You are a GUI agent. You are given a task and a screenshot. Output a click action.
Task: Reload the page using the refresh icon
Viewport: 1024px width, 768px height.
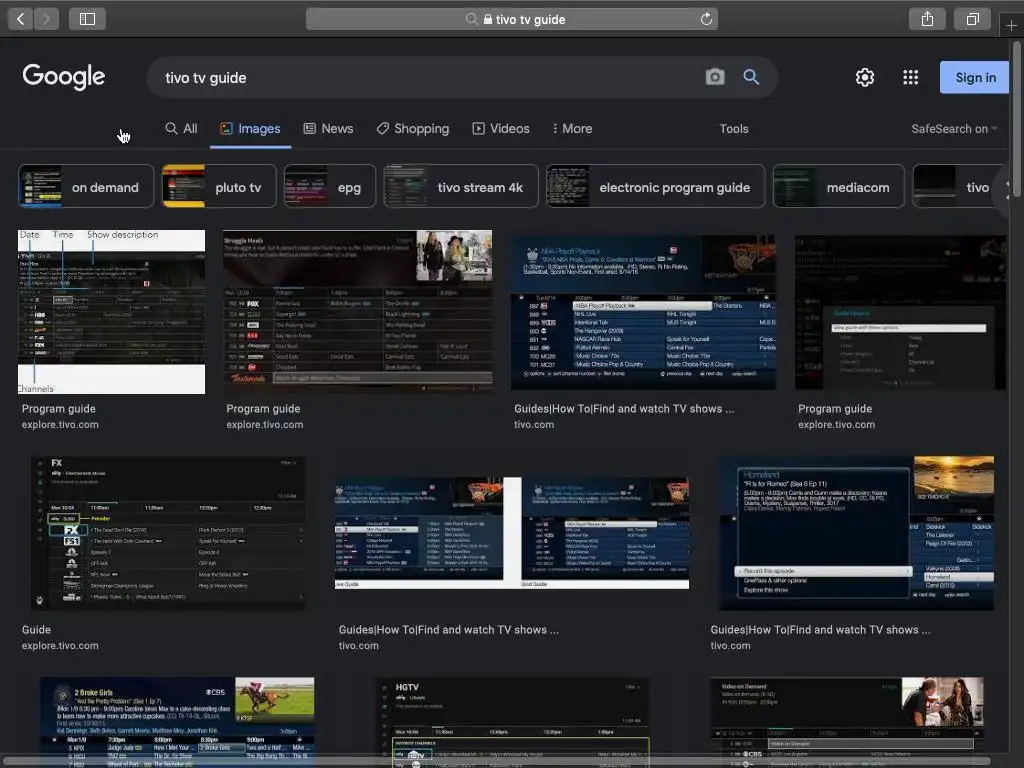(x=706, y=19)
